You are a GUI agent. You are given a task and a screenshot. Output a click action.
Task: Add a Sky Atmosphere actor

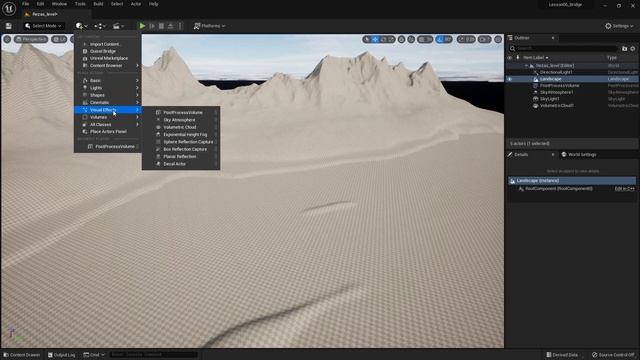[181, 120]
